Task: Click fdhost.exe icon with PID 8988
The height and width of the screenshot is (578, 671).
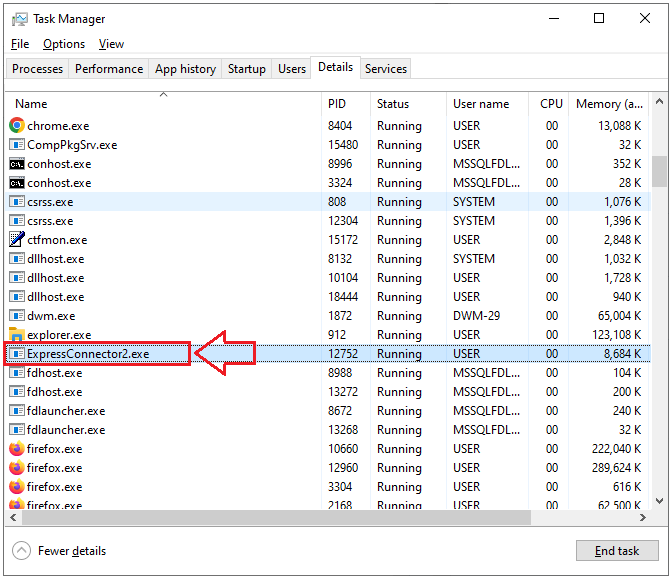Action: [x=17, y=373]
